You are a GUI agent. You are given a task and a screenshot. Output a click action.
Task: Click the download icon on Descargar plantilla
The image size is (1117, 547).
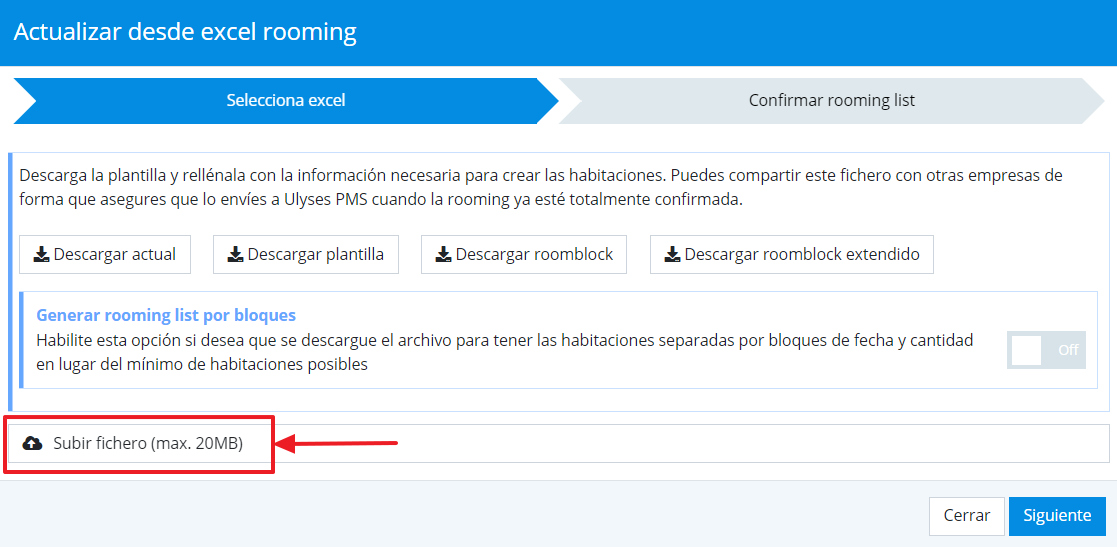(x=235, y=255)
